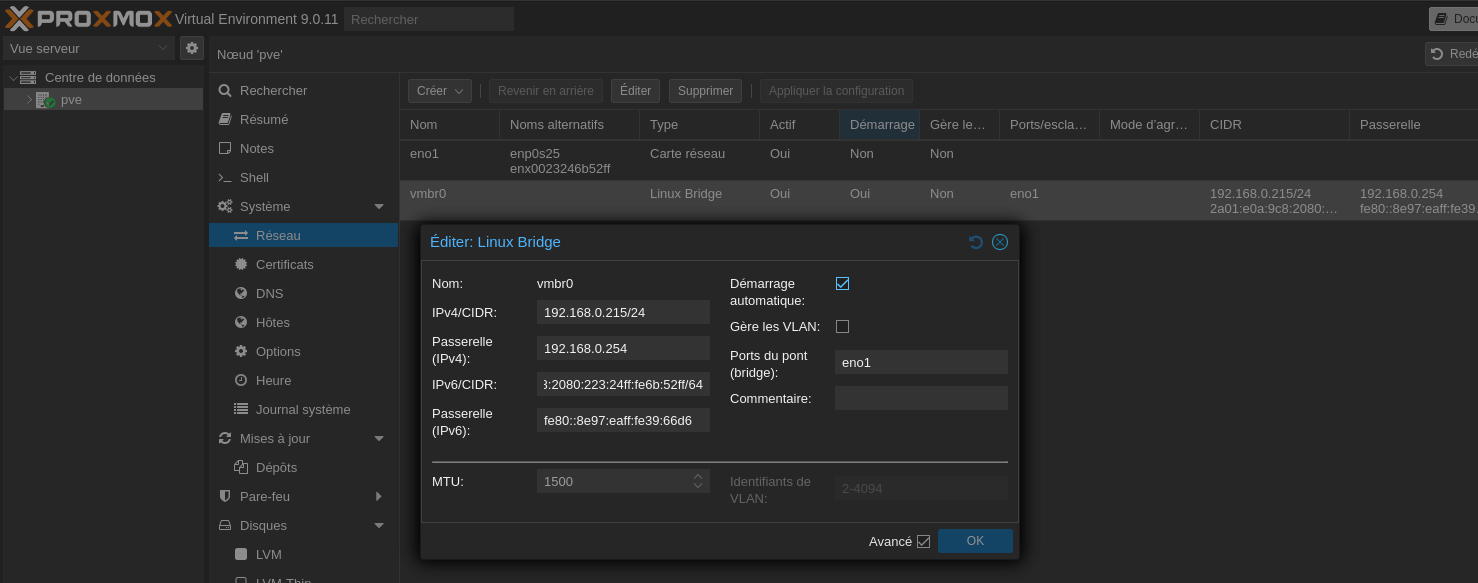Screen dimensions: 1478x583
Task: Collapse the Système section
Action: pyautogui.click(x=379, y=207)
